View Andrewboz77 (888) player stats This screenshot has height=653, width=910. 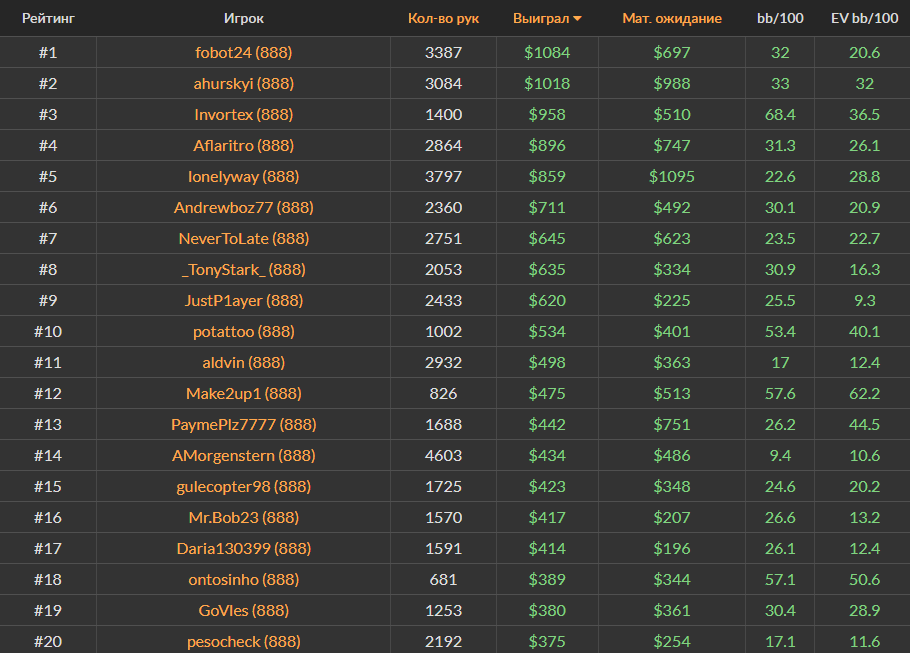(243, 207)
